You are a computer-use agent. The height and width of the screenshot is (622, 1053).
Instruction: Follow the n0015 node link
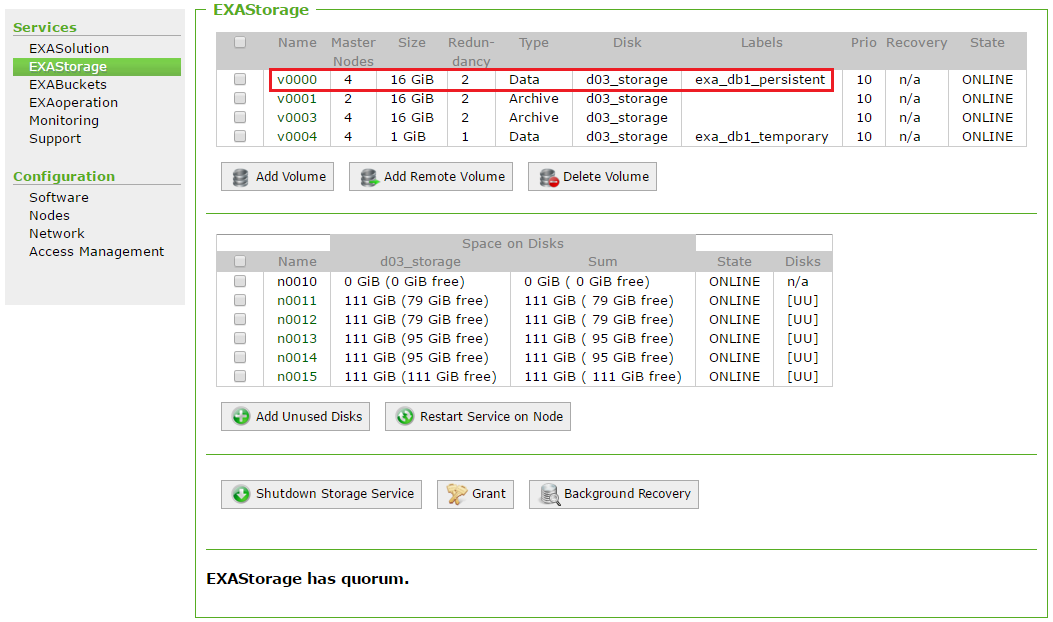[297, 376]
